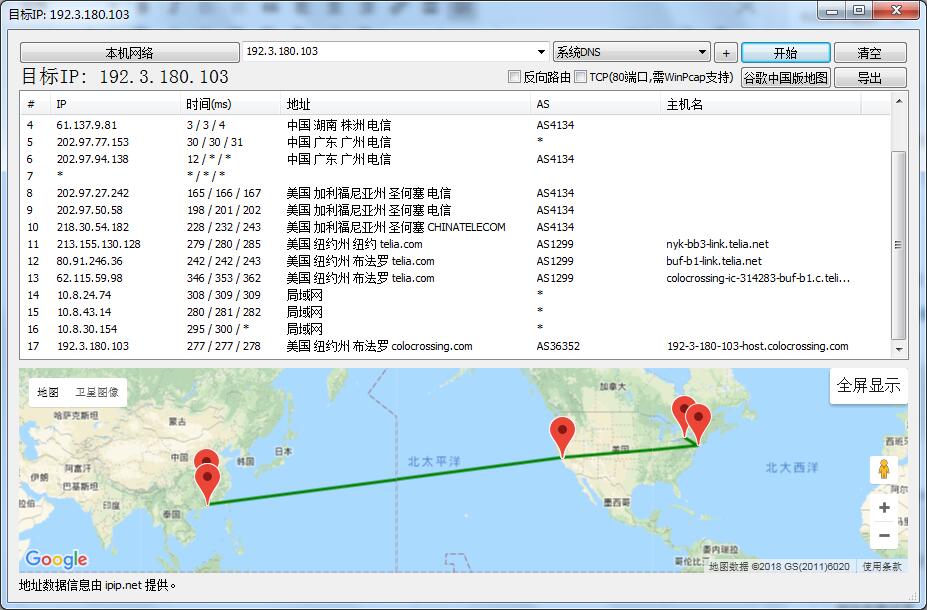Click the 导出 export button
Viewport: 927px width, 610px height.
coord(869,78)
